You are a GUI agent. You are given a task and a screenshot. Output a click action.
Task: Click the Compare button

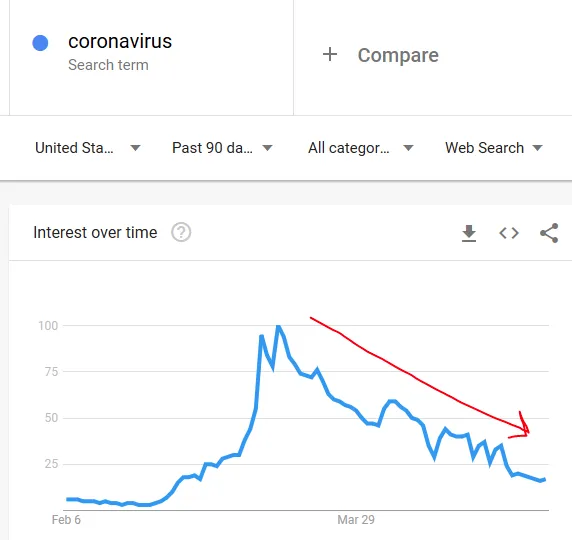click(380, 55)
